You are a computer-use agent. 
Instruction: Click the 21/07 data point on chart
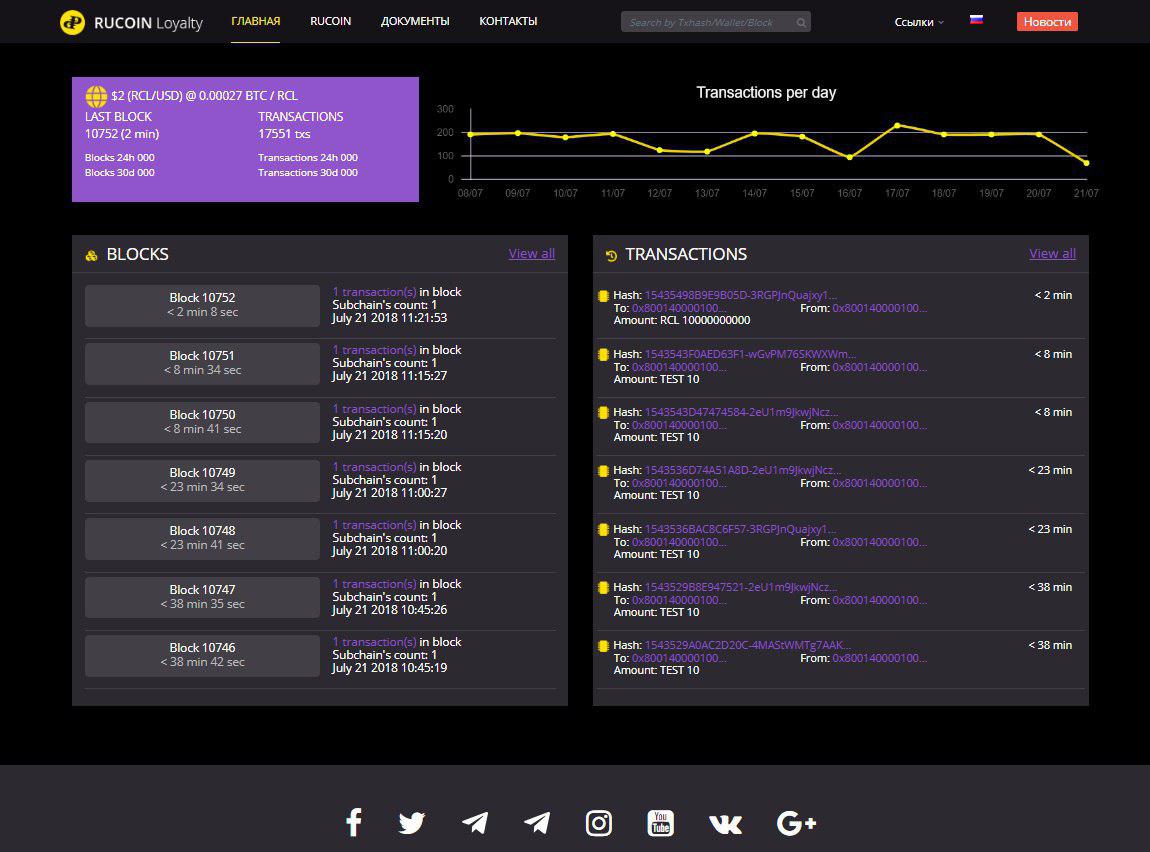1086,163
